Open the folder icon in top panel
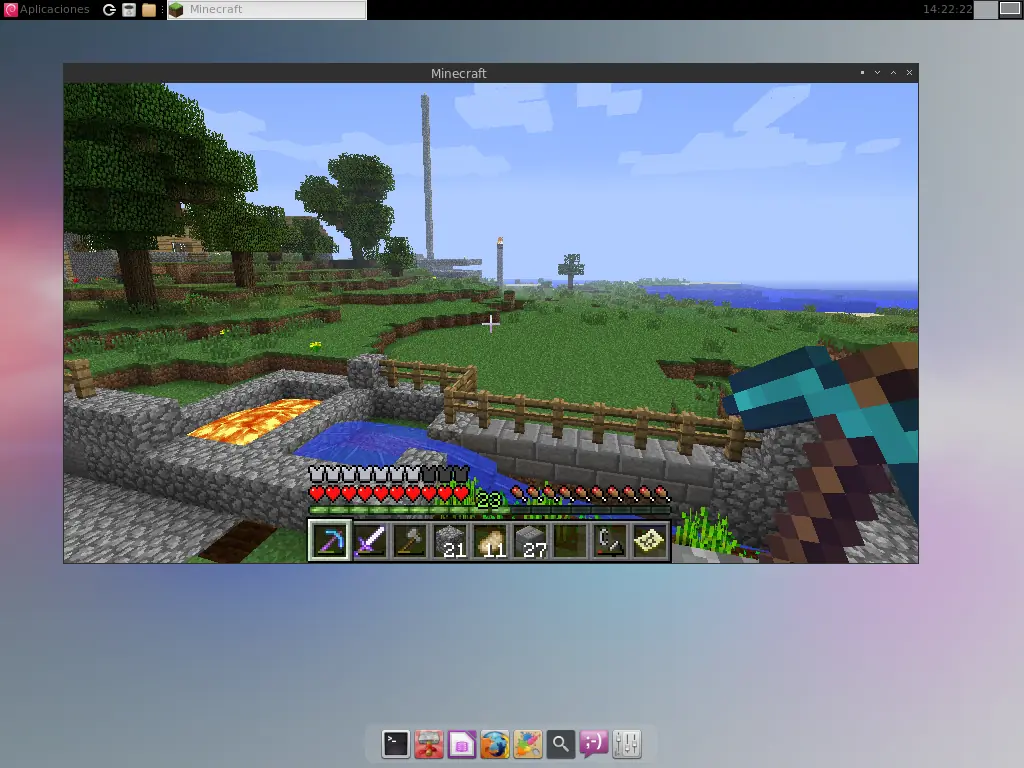The image size is (1024, 768). coord(149,10)
